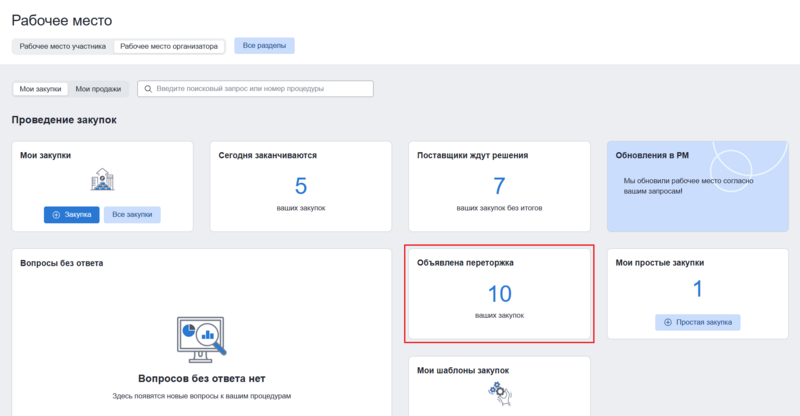Image resolution: width=800 pixels, height=416 pixels.
Task: Toggle the Мои закупки filter switch
Action: pos(40,89)
